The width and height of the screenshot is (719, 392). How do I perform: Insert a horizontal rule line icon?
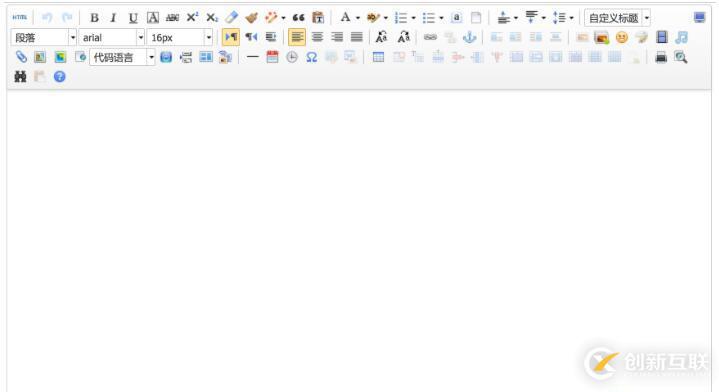[x=253, y=57]
